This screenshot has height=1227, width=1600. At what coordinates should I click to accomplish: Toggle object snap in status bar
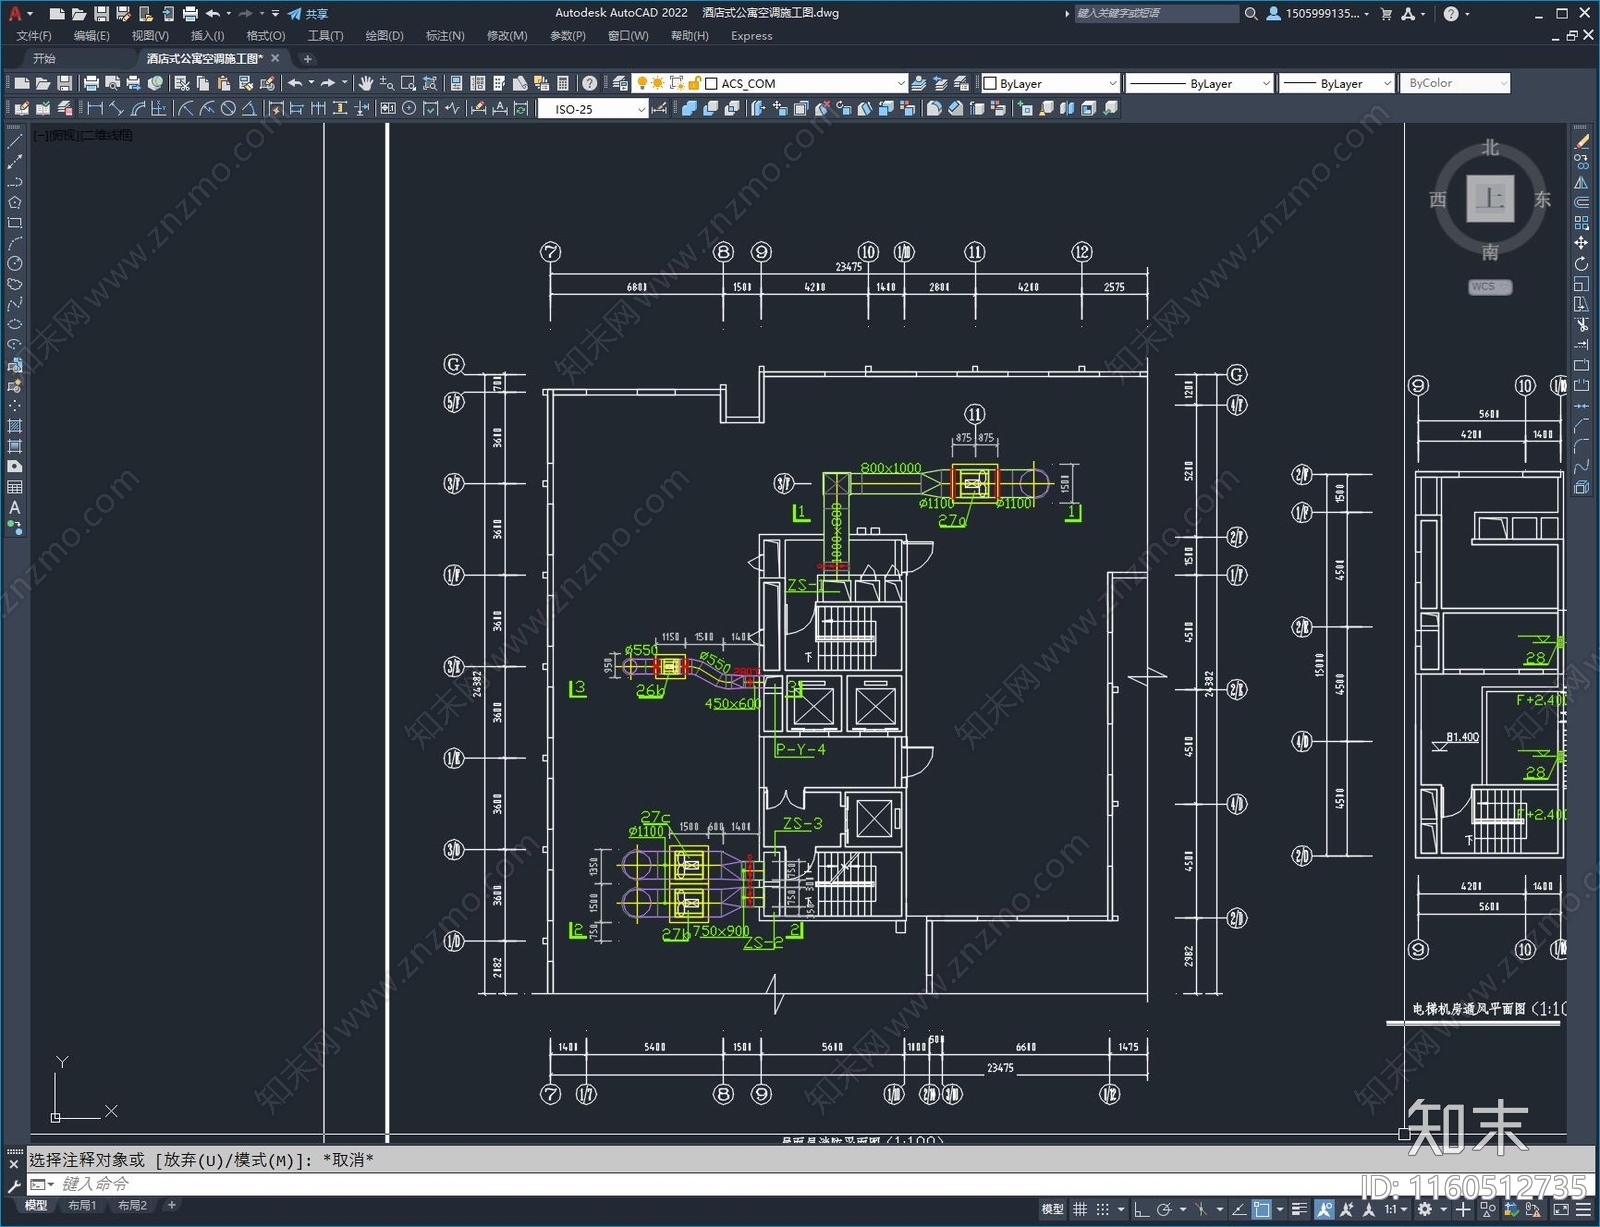pos(1262,1209)
